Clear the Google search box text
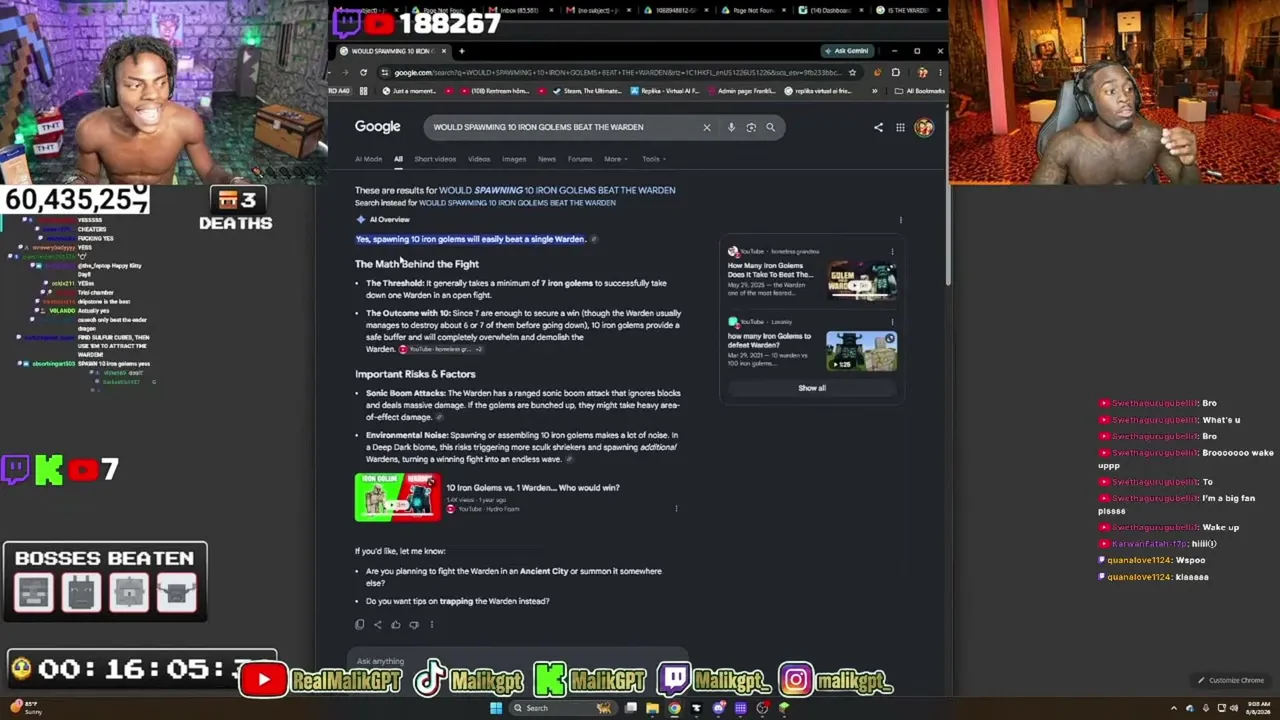This screenshot has width=1280, height=720. coord(706,127)
